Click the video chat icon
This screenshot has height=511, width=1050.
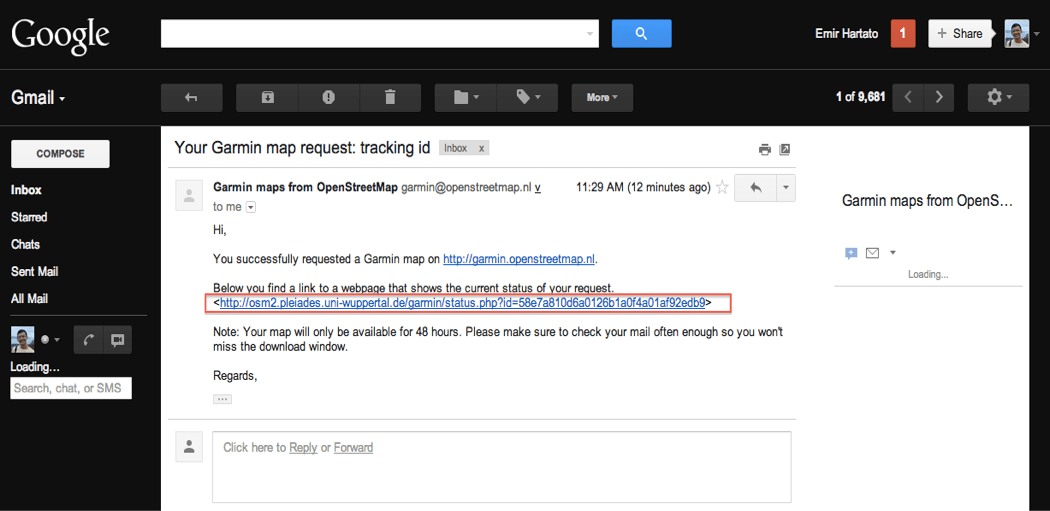(x=117, y=340)
